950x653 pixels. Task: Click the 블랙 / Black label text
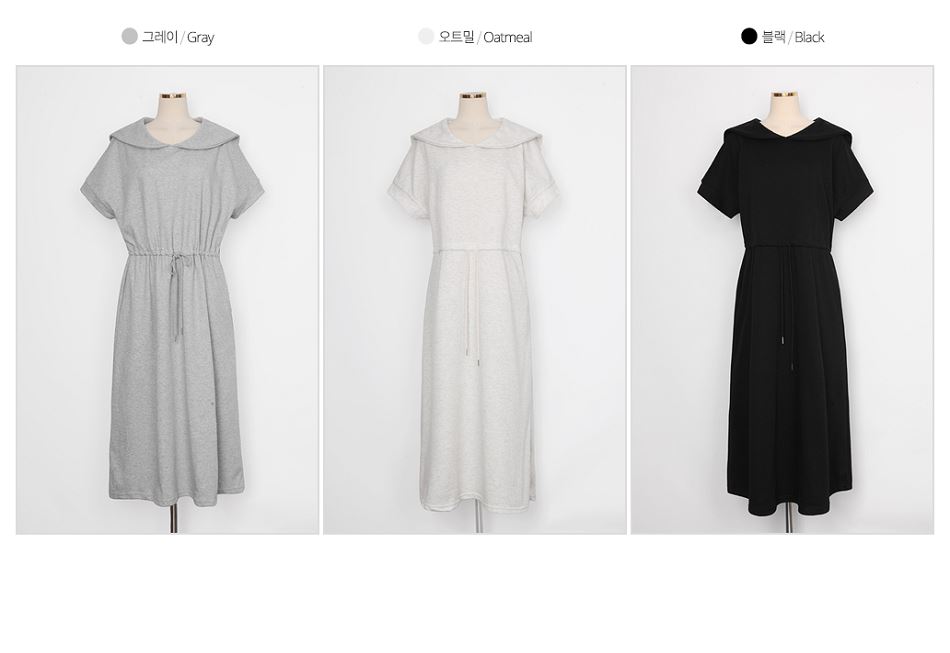pyautogui.click(x=793, y=37)
